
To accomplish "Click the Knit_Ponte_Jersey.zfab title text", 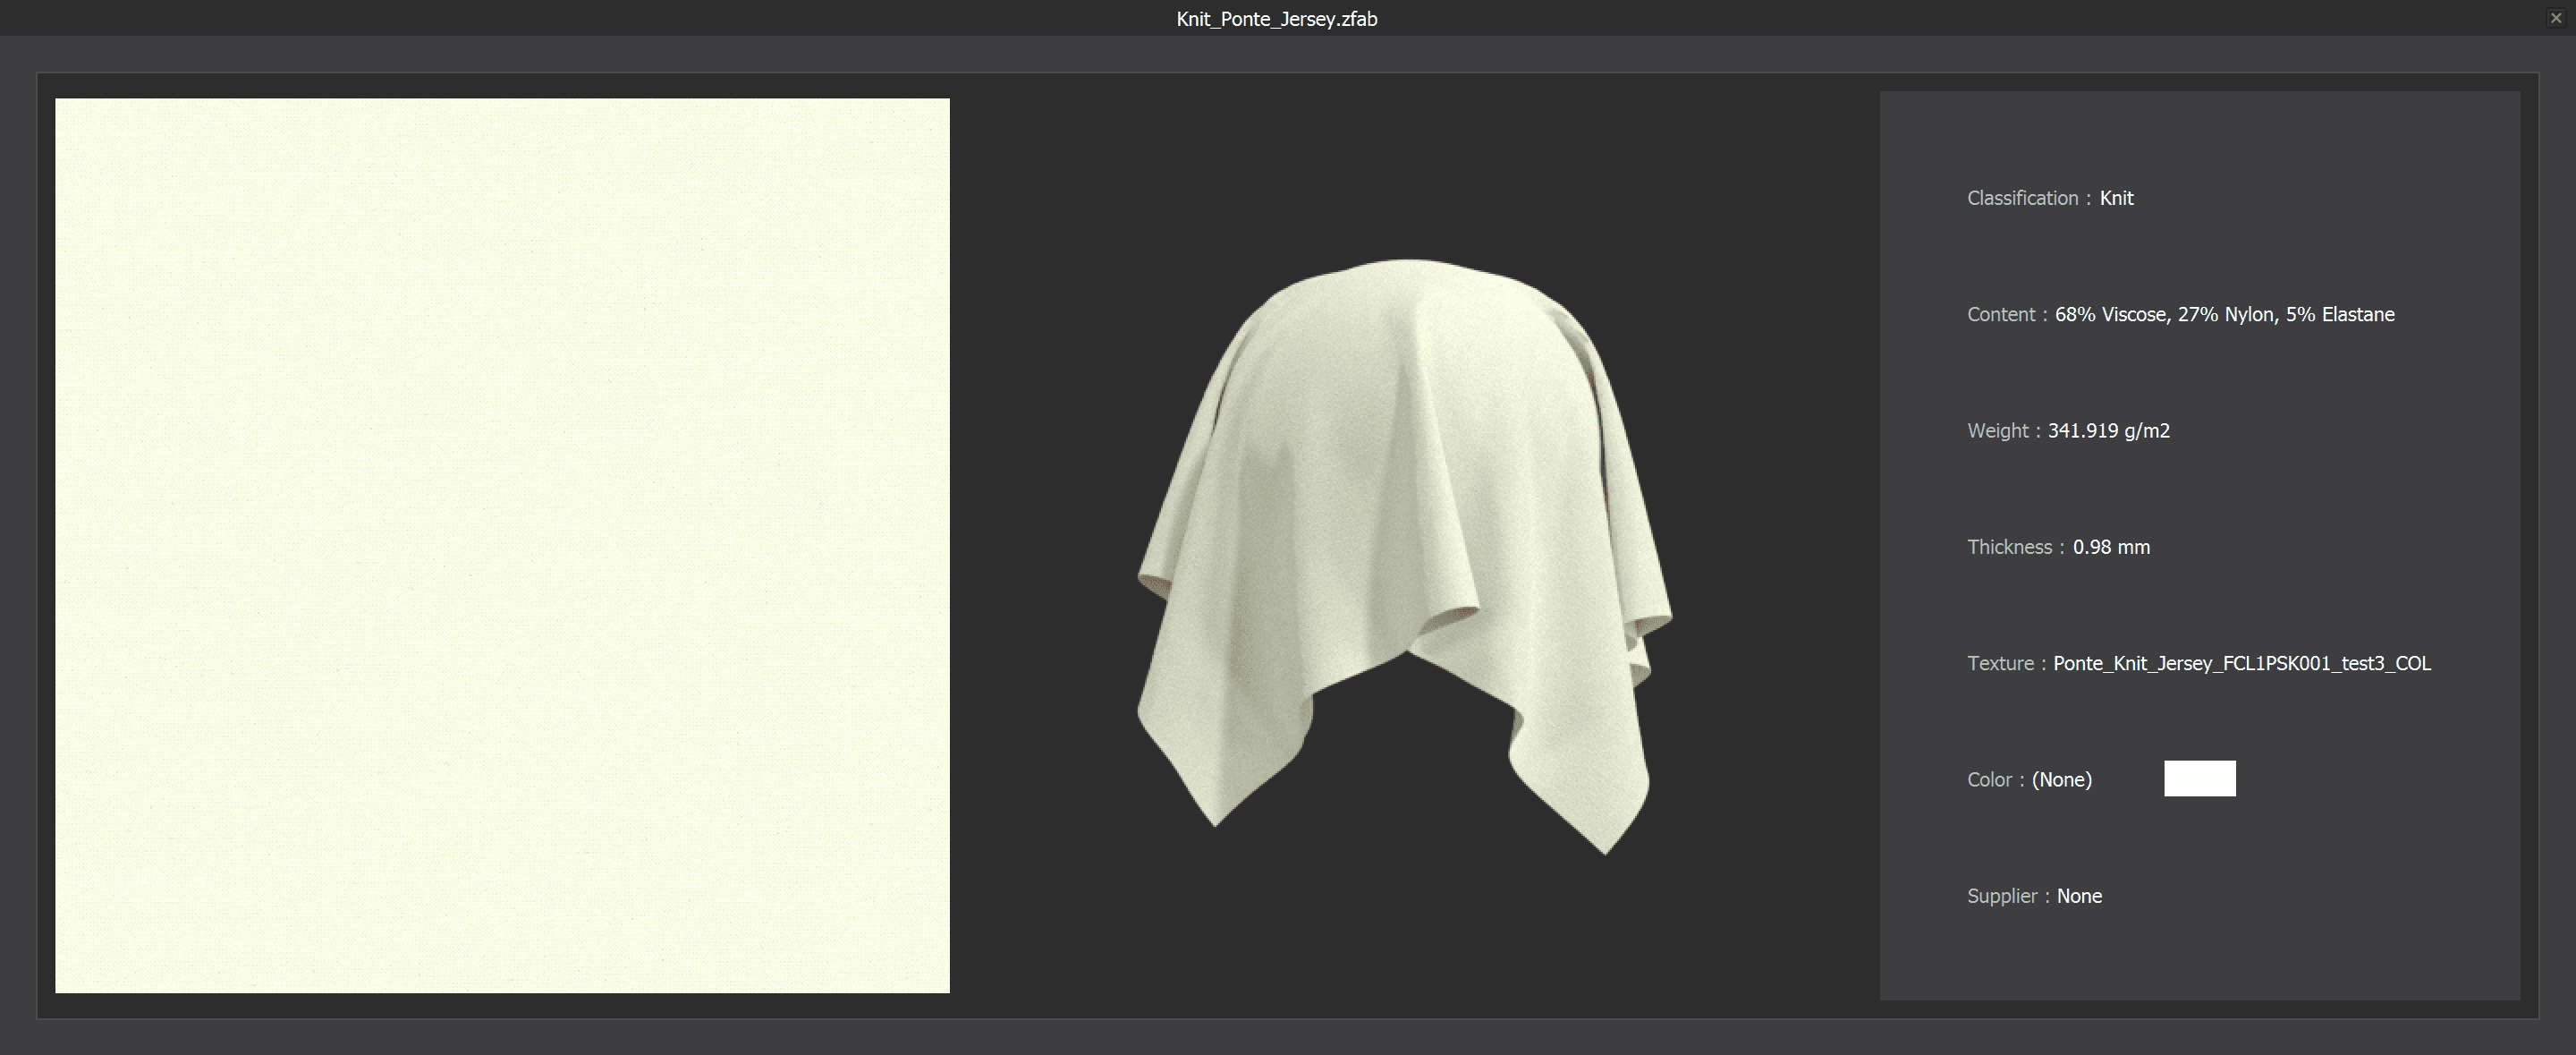I will [x=1277, y=19].
